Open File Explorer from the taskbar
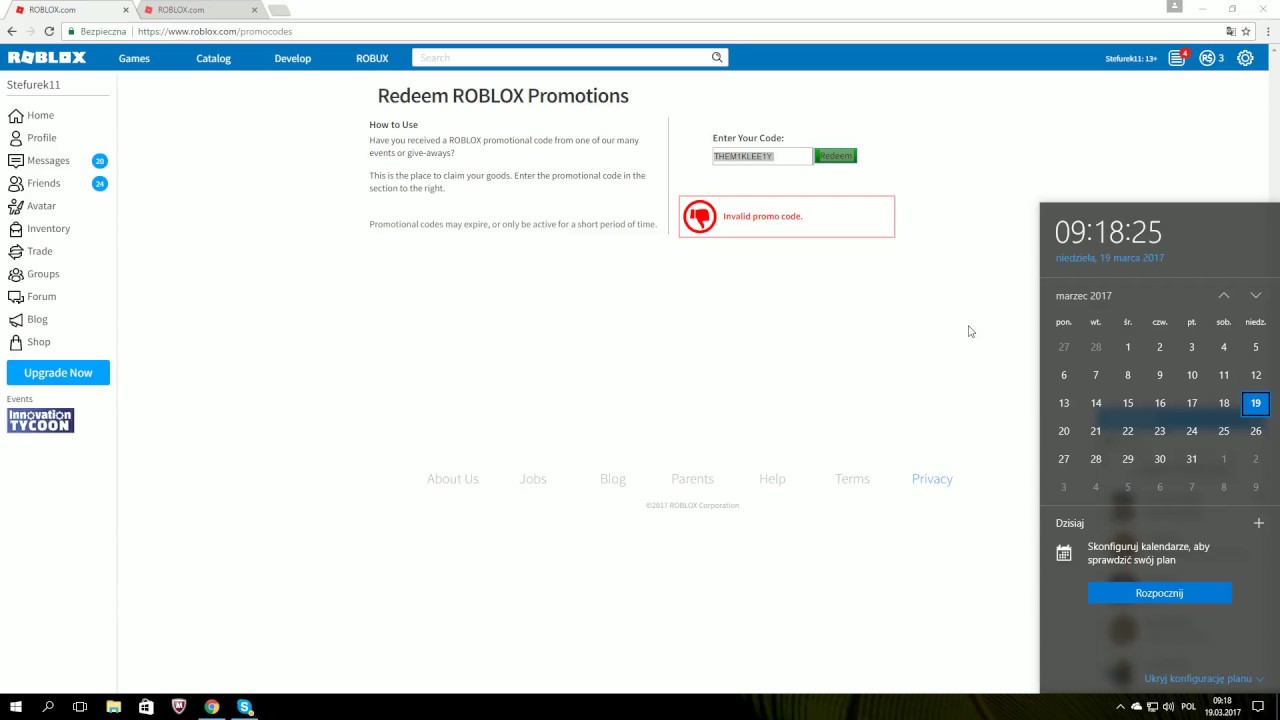The image size is (1280, 720). [x=113, y=707]
